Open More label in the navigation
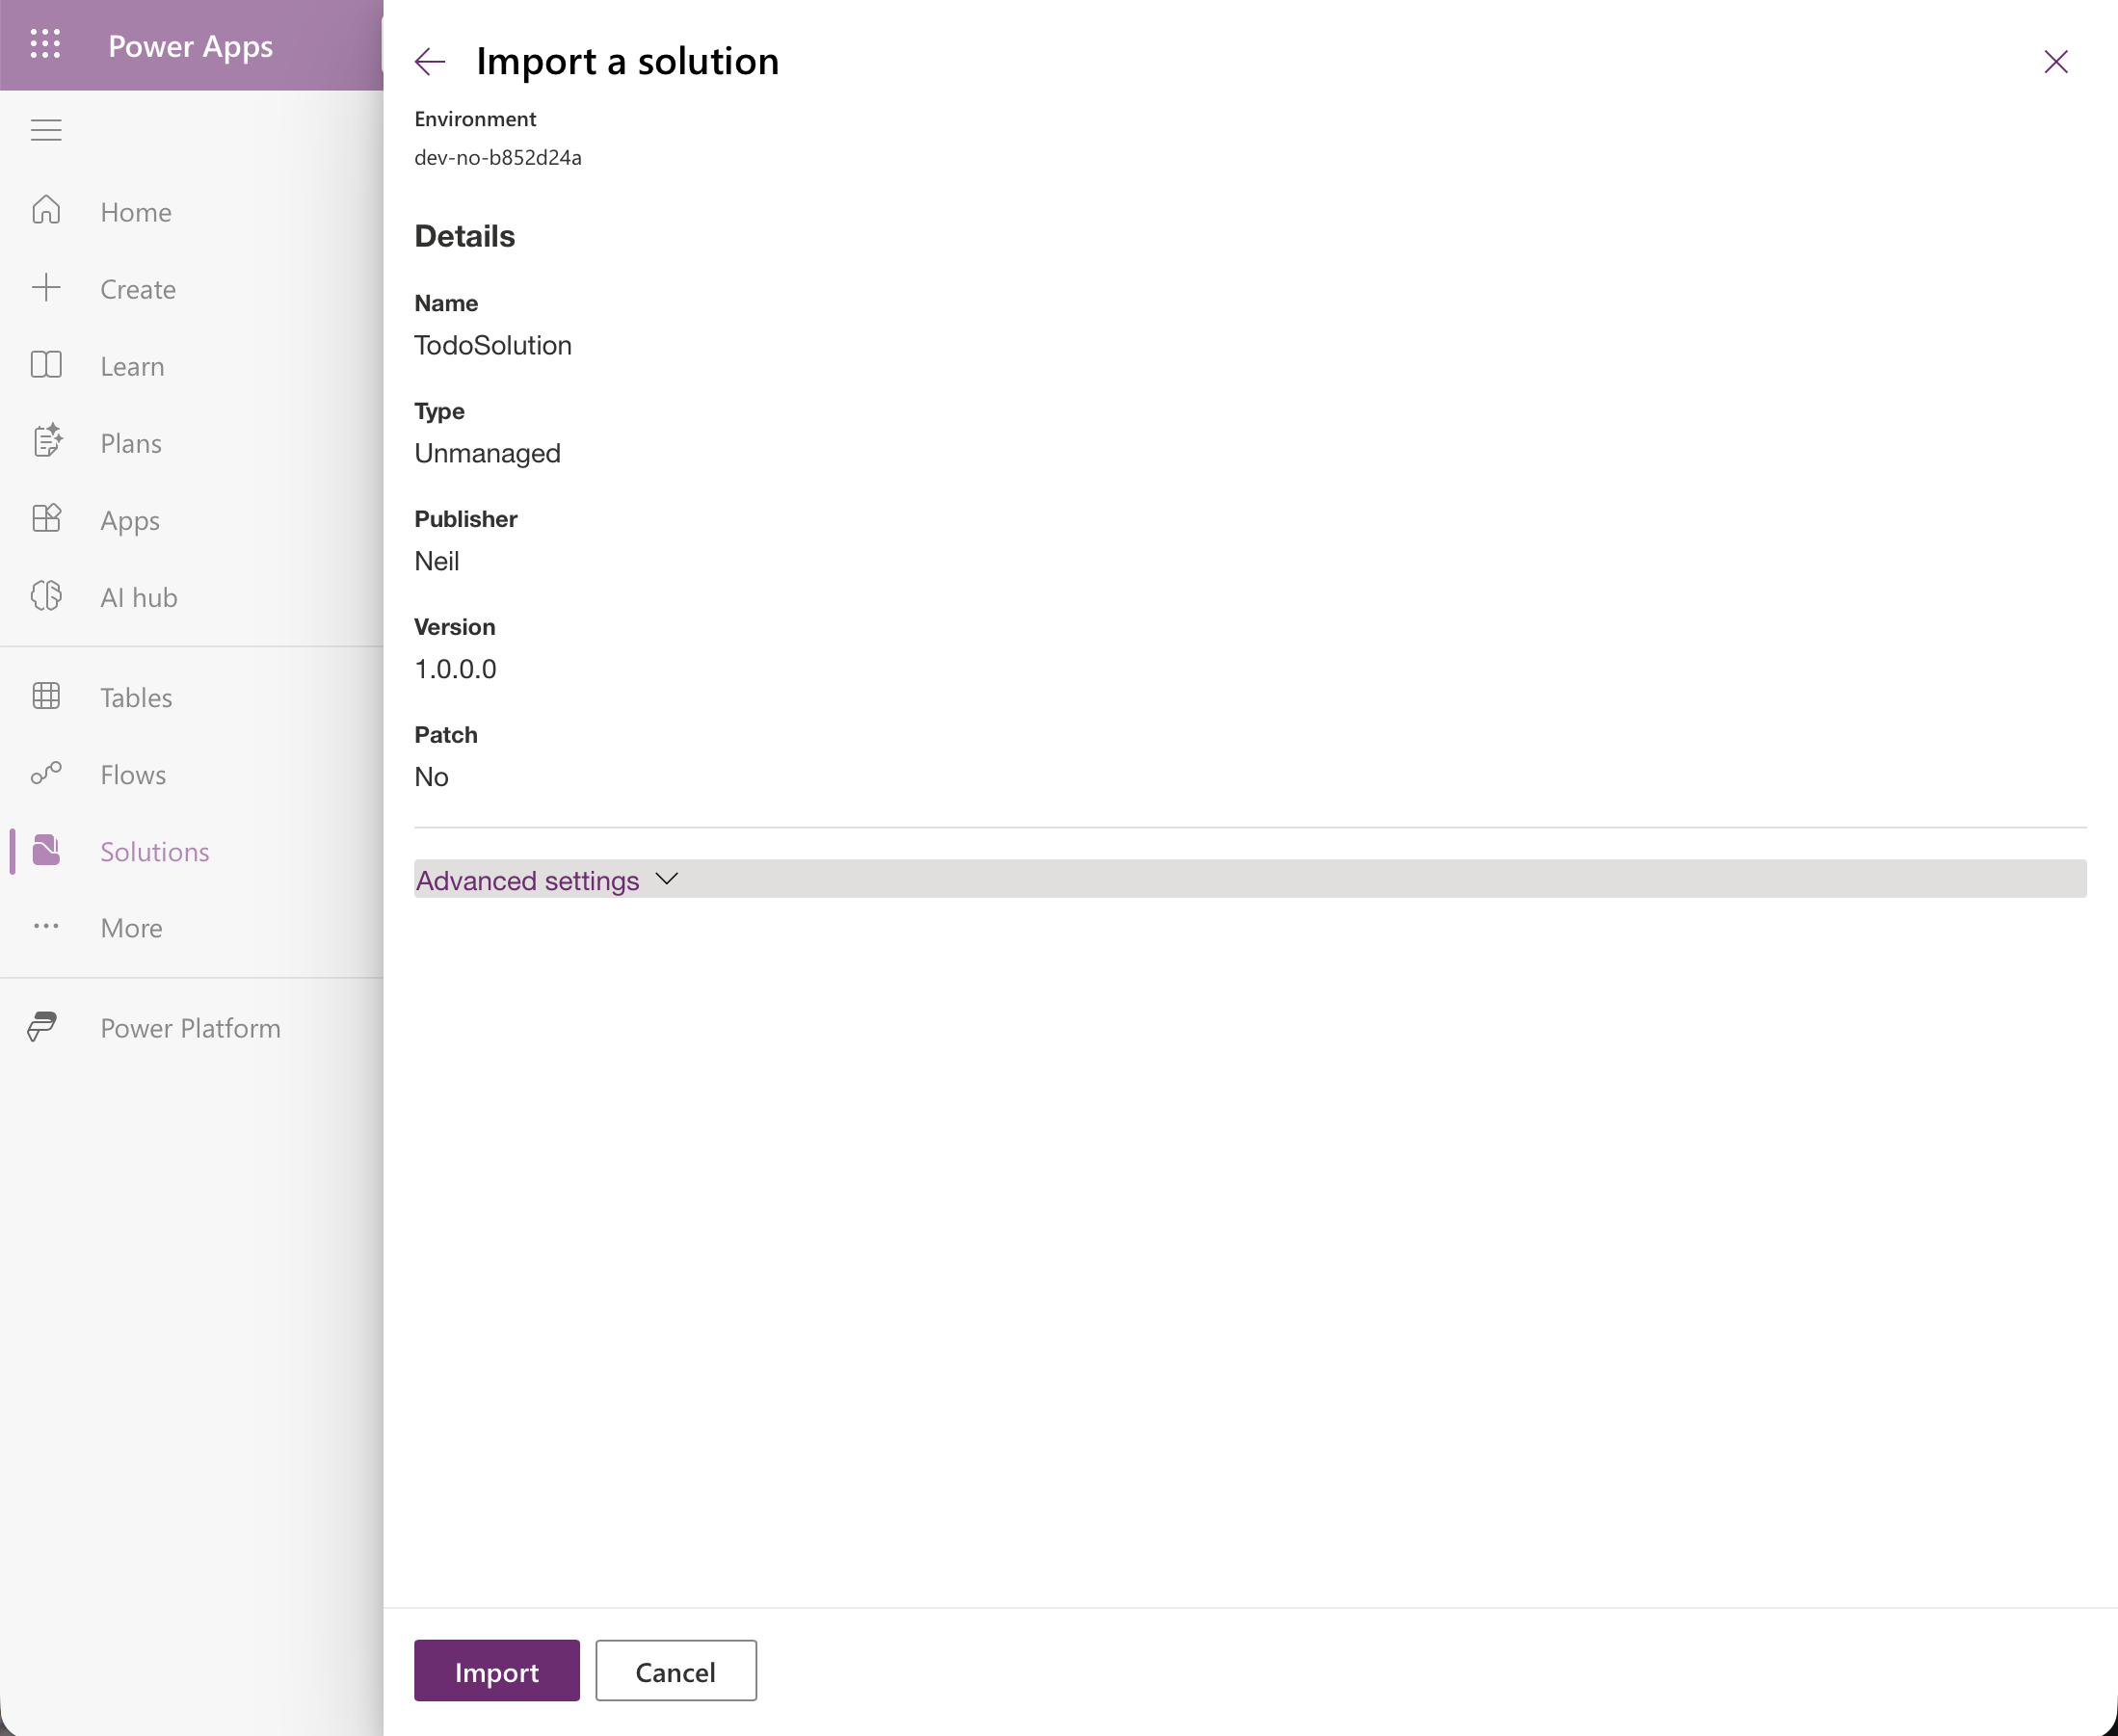 click(131, 928)
